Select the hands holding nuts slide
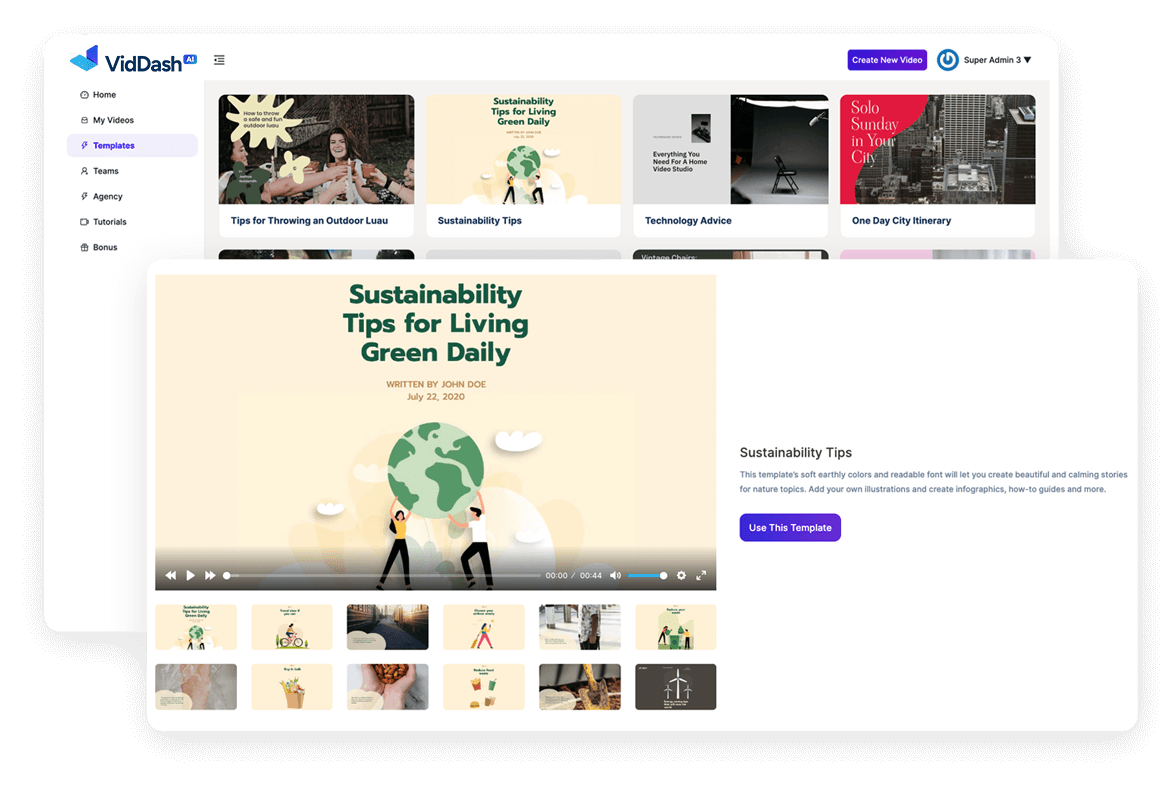Screen dimensions: 1163x786 [x=387, y=687]
